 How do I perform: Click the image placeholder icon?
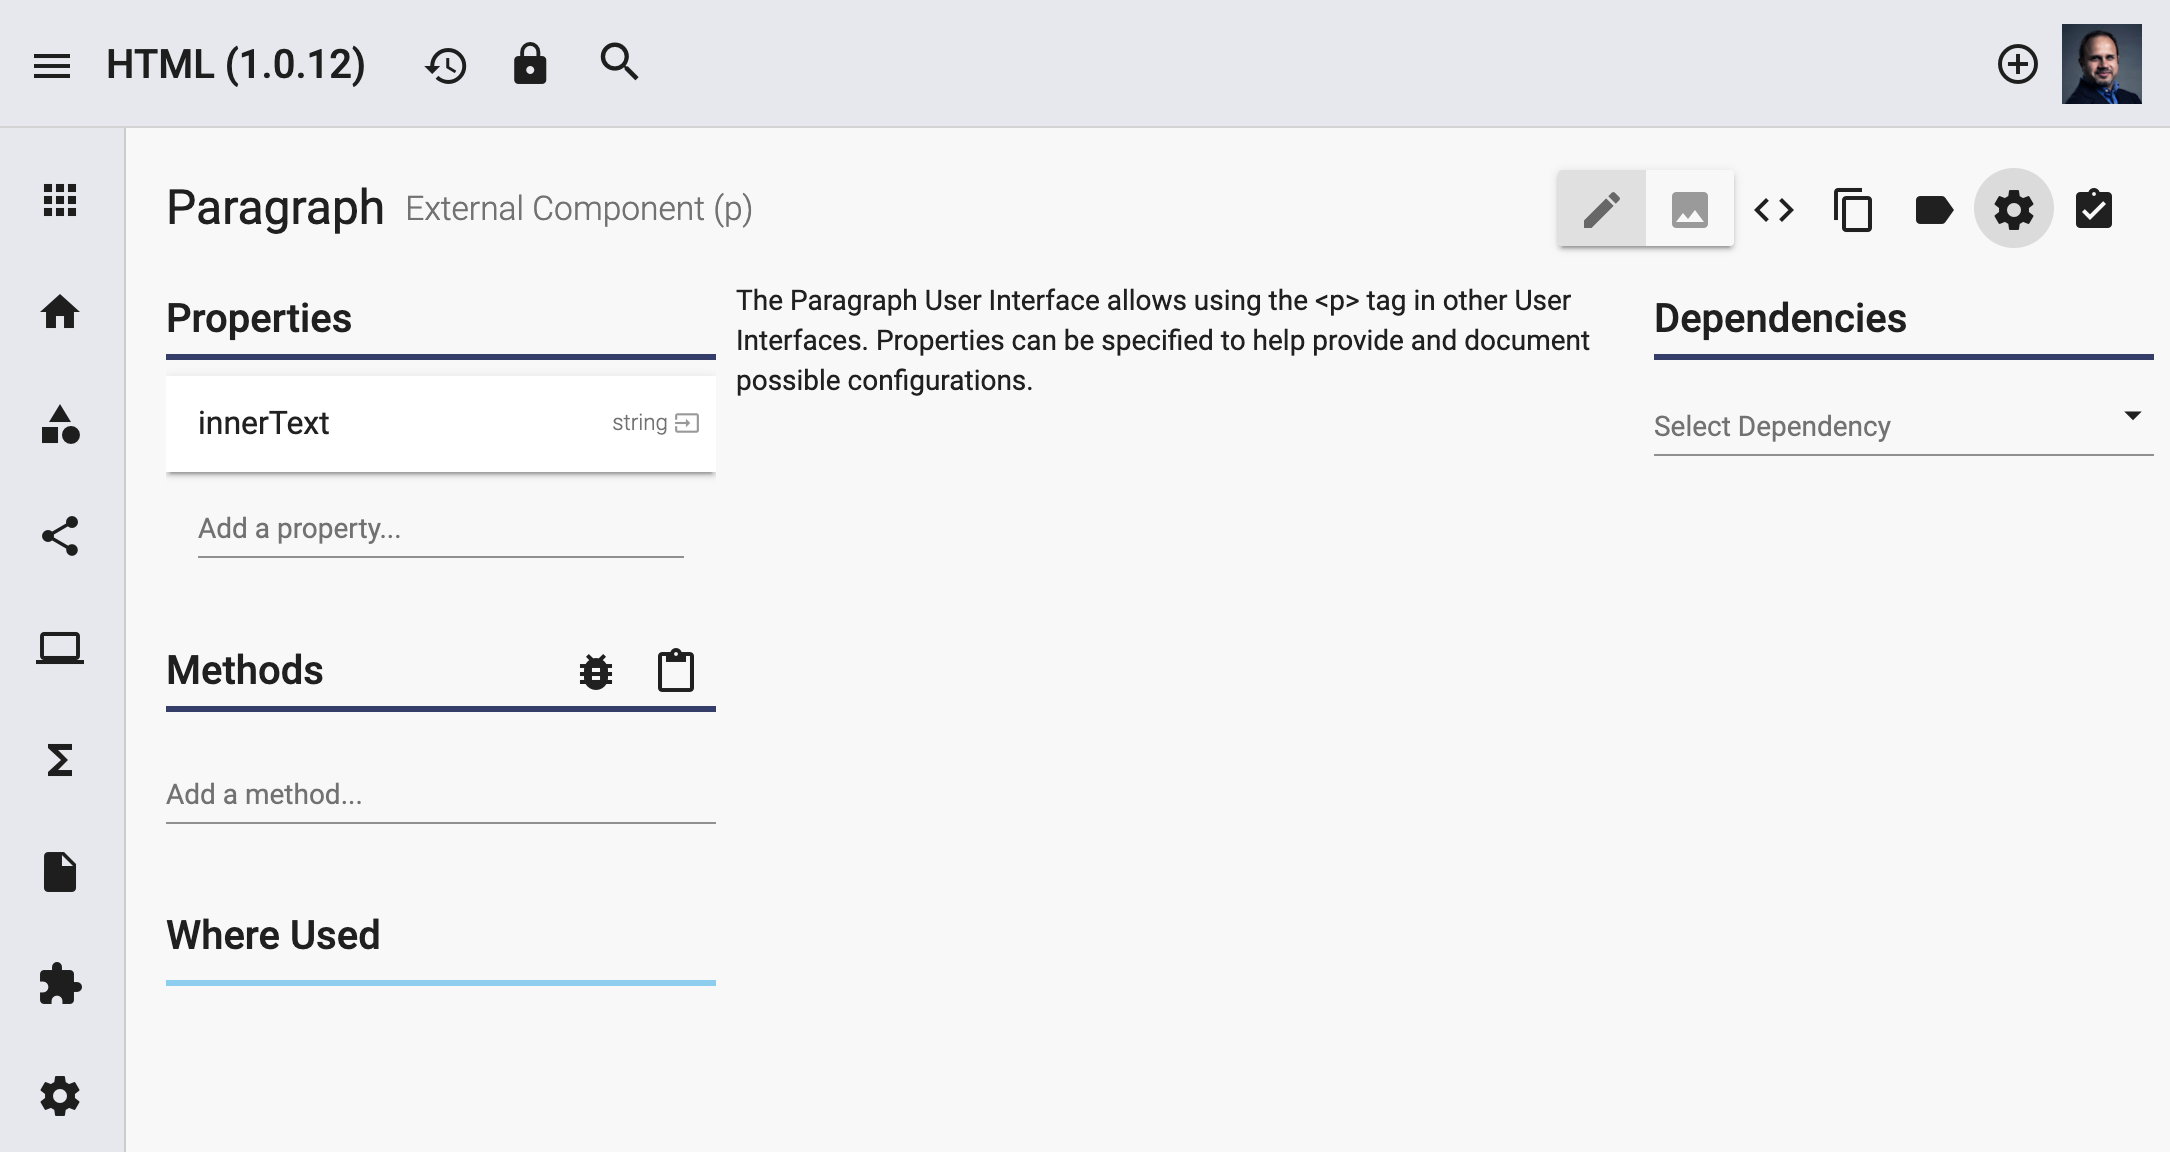coord(1689,209)
